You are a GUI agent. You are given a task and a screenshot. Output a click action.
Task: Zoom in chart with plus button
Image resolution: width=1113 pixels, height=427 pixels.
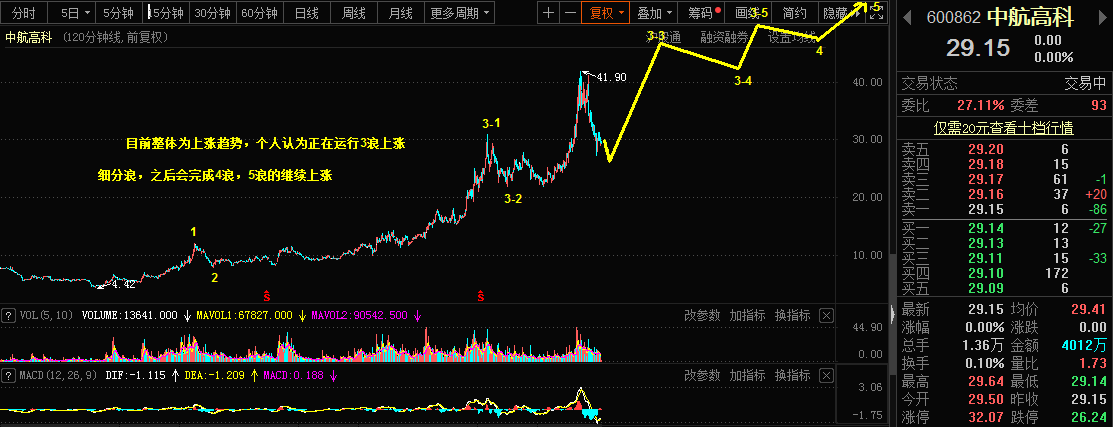[x=548, y=12]
